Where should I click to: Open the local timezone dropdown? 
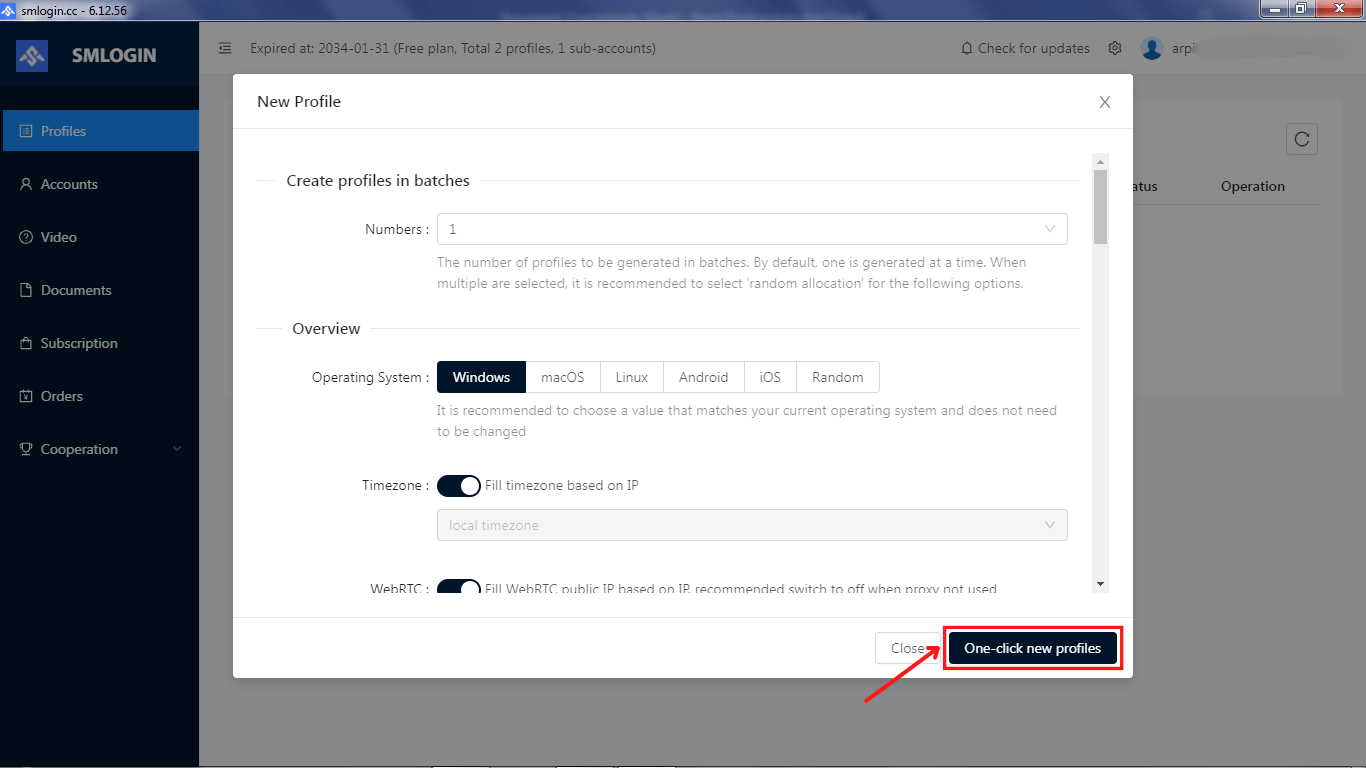tap(1049, 524)
